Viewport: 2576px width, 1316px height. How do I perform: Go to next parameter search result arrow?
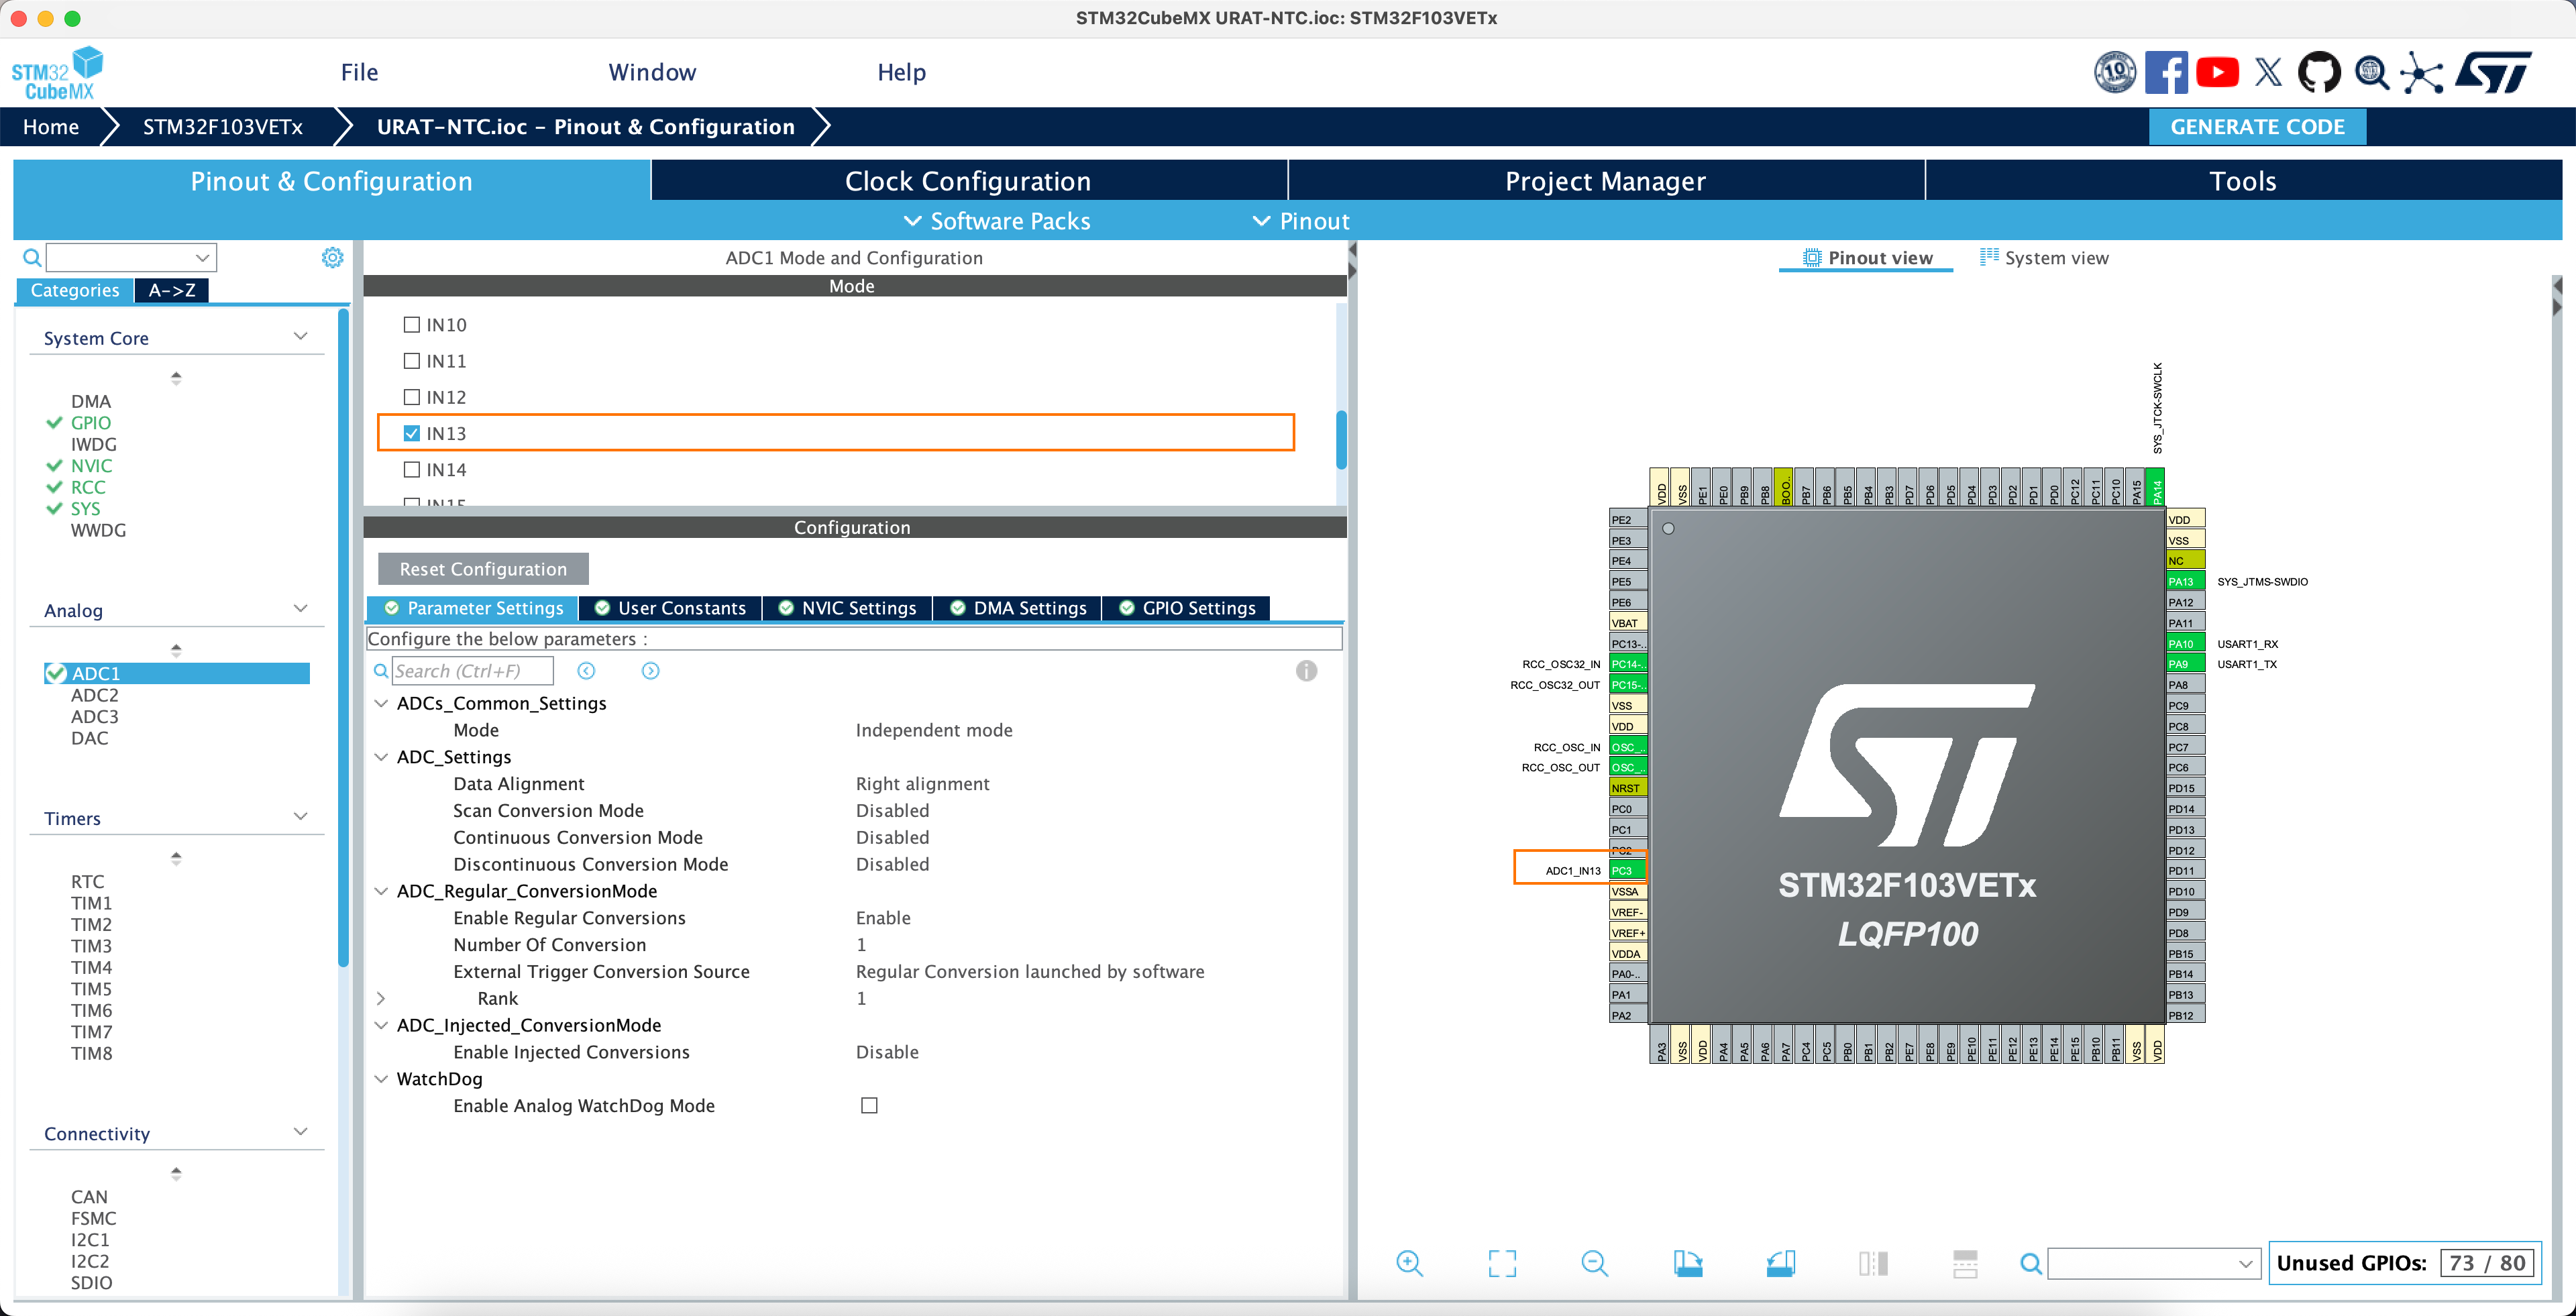pyautogui.click(x=650, y=671)
